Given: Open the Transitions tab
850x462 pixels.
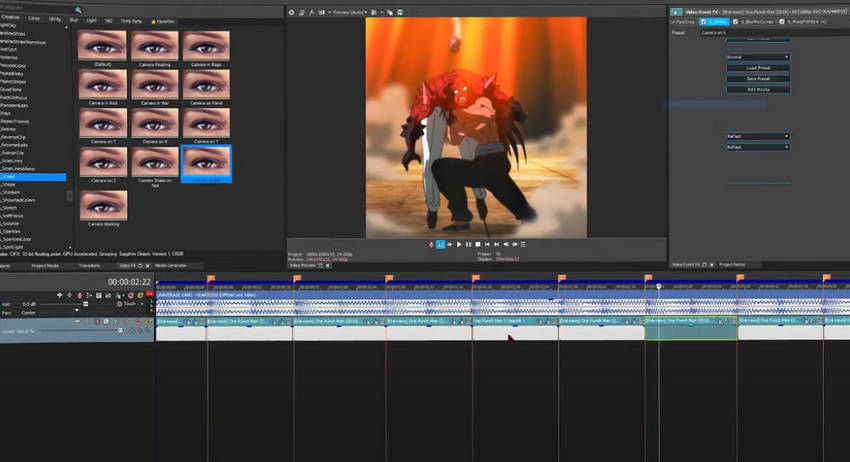Looking at the screenshot, I should point(89,266).
